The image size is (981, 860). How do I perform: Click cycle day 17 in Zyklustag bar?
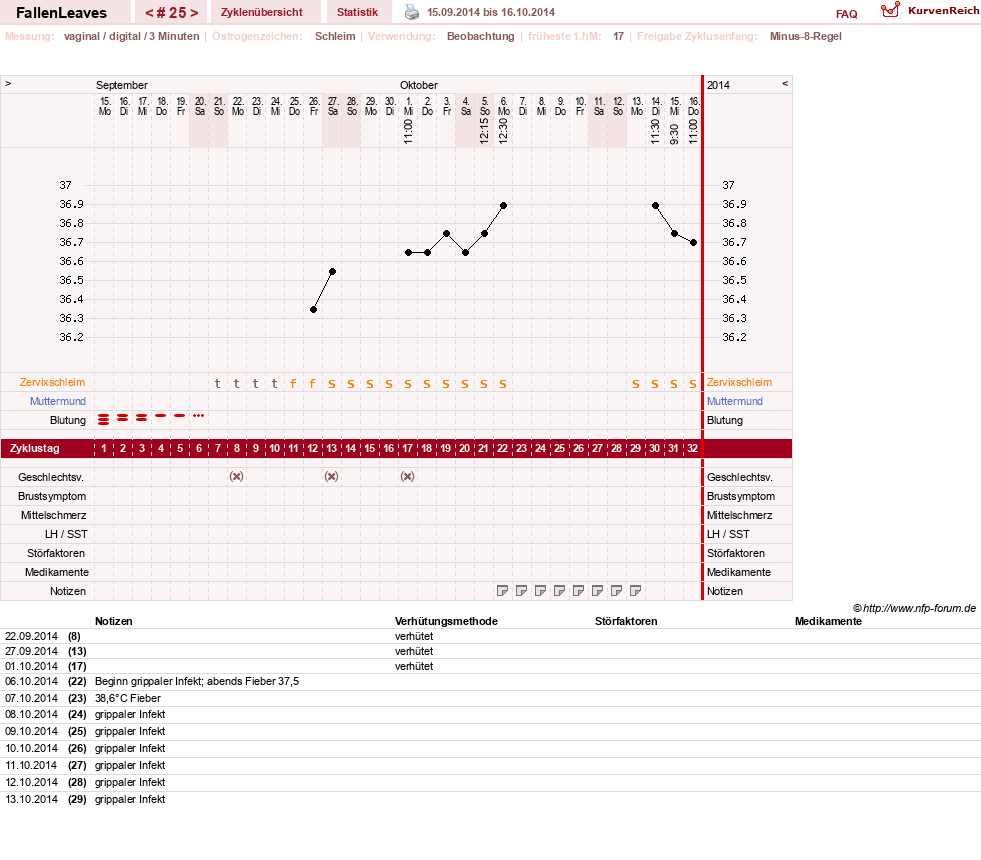[x=407, y=448]
